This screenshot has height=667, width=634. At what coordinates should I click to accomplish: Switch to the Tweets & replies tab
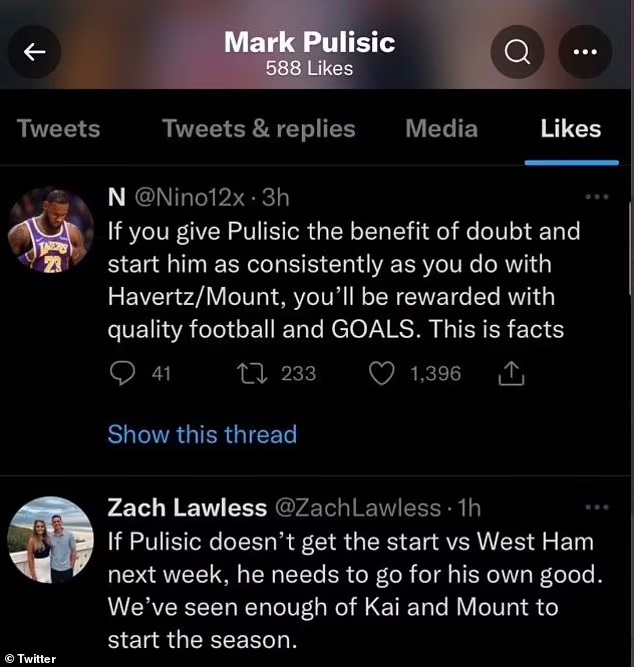[258, 129]
